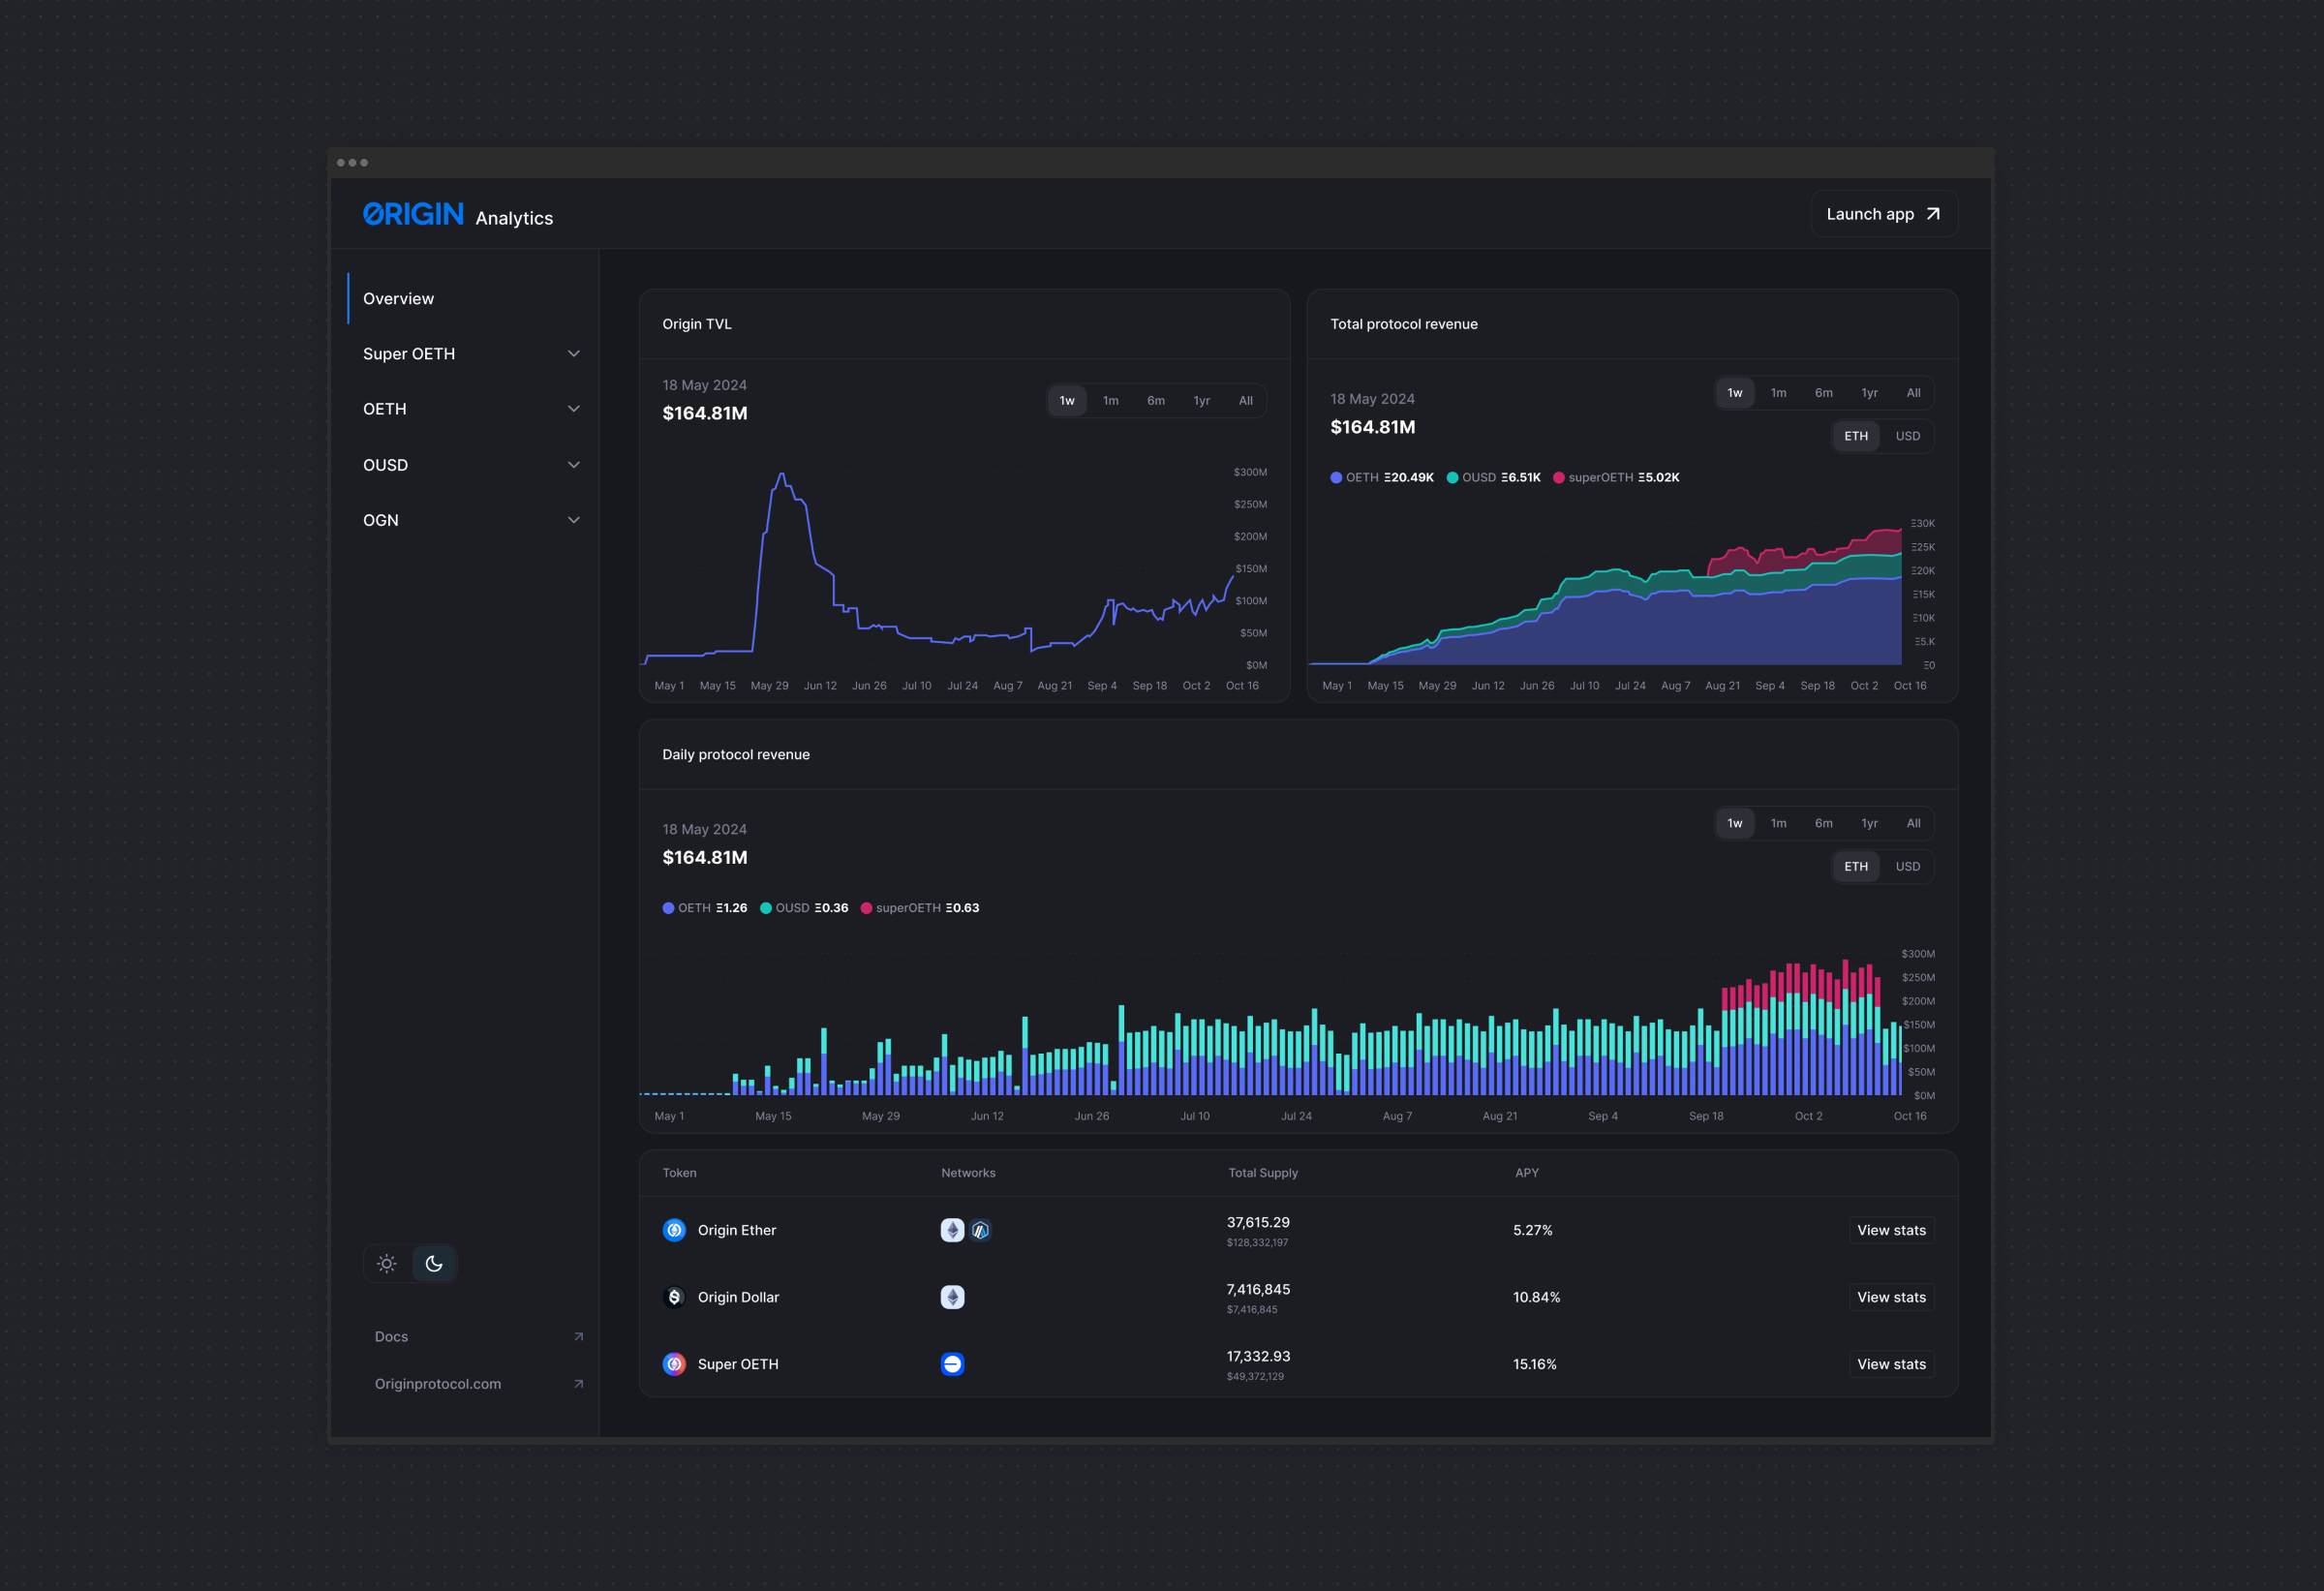This screenshot has width=2324, height=1591.
Task: Select 1w range in Daily protocol revenue
Action: [x=1735, y=824]
